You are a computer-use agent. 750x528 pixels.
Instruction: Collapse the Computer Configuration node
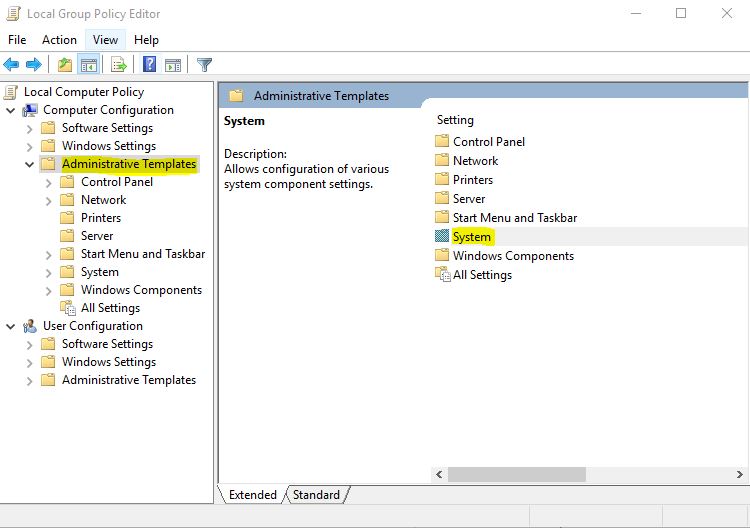[x=11, y=110]
